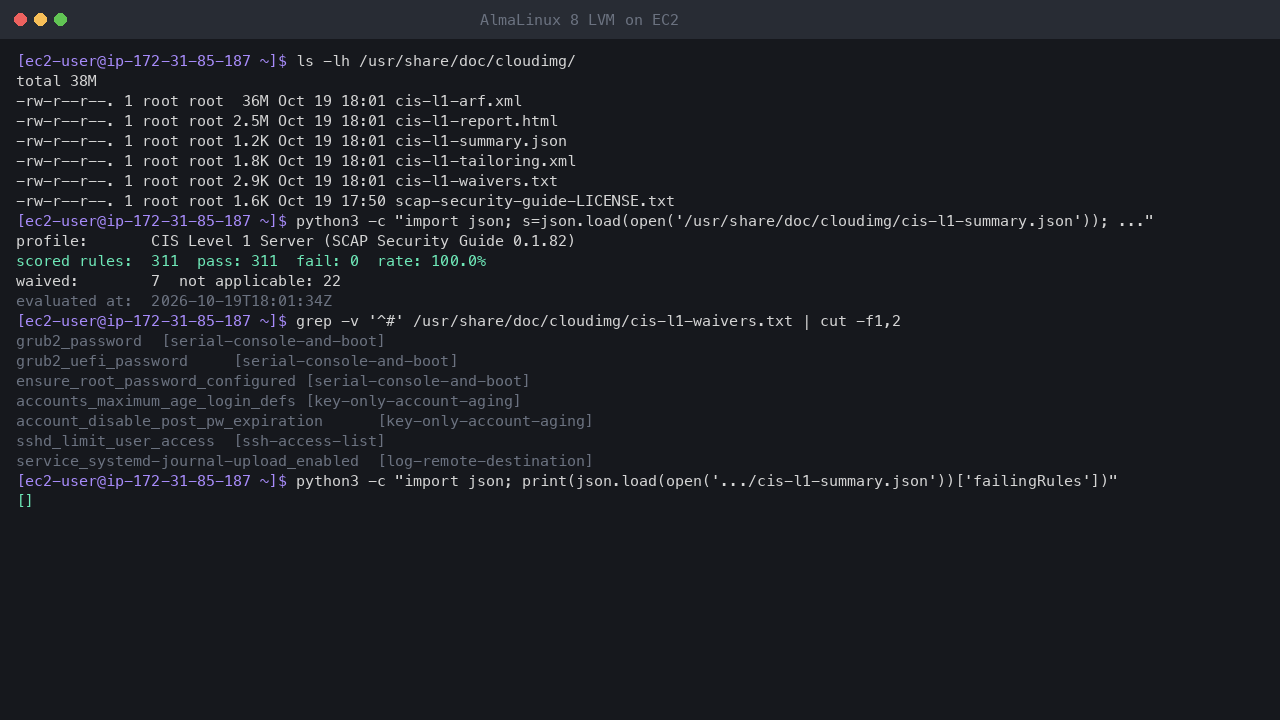Click 'account_disable_post_pw_expiration' waiver row
The image size is (1280, 720).
304,421
